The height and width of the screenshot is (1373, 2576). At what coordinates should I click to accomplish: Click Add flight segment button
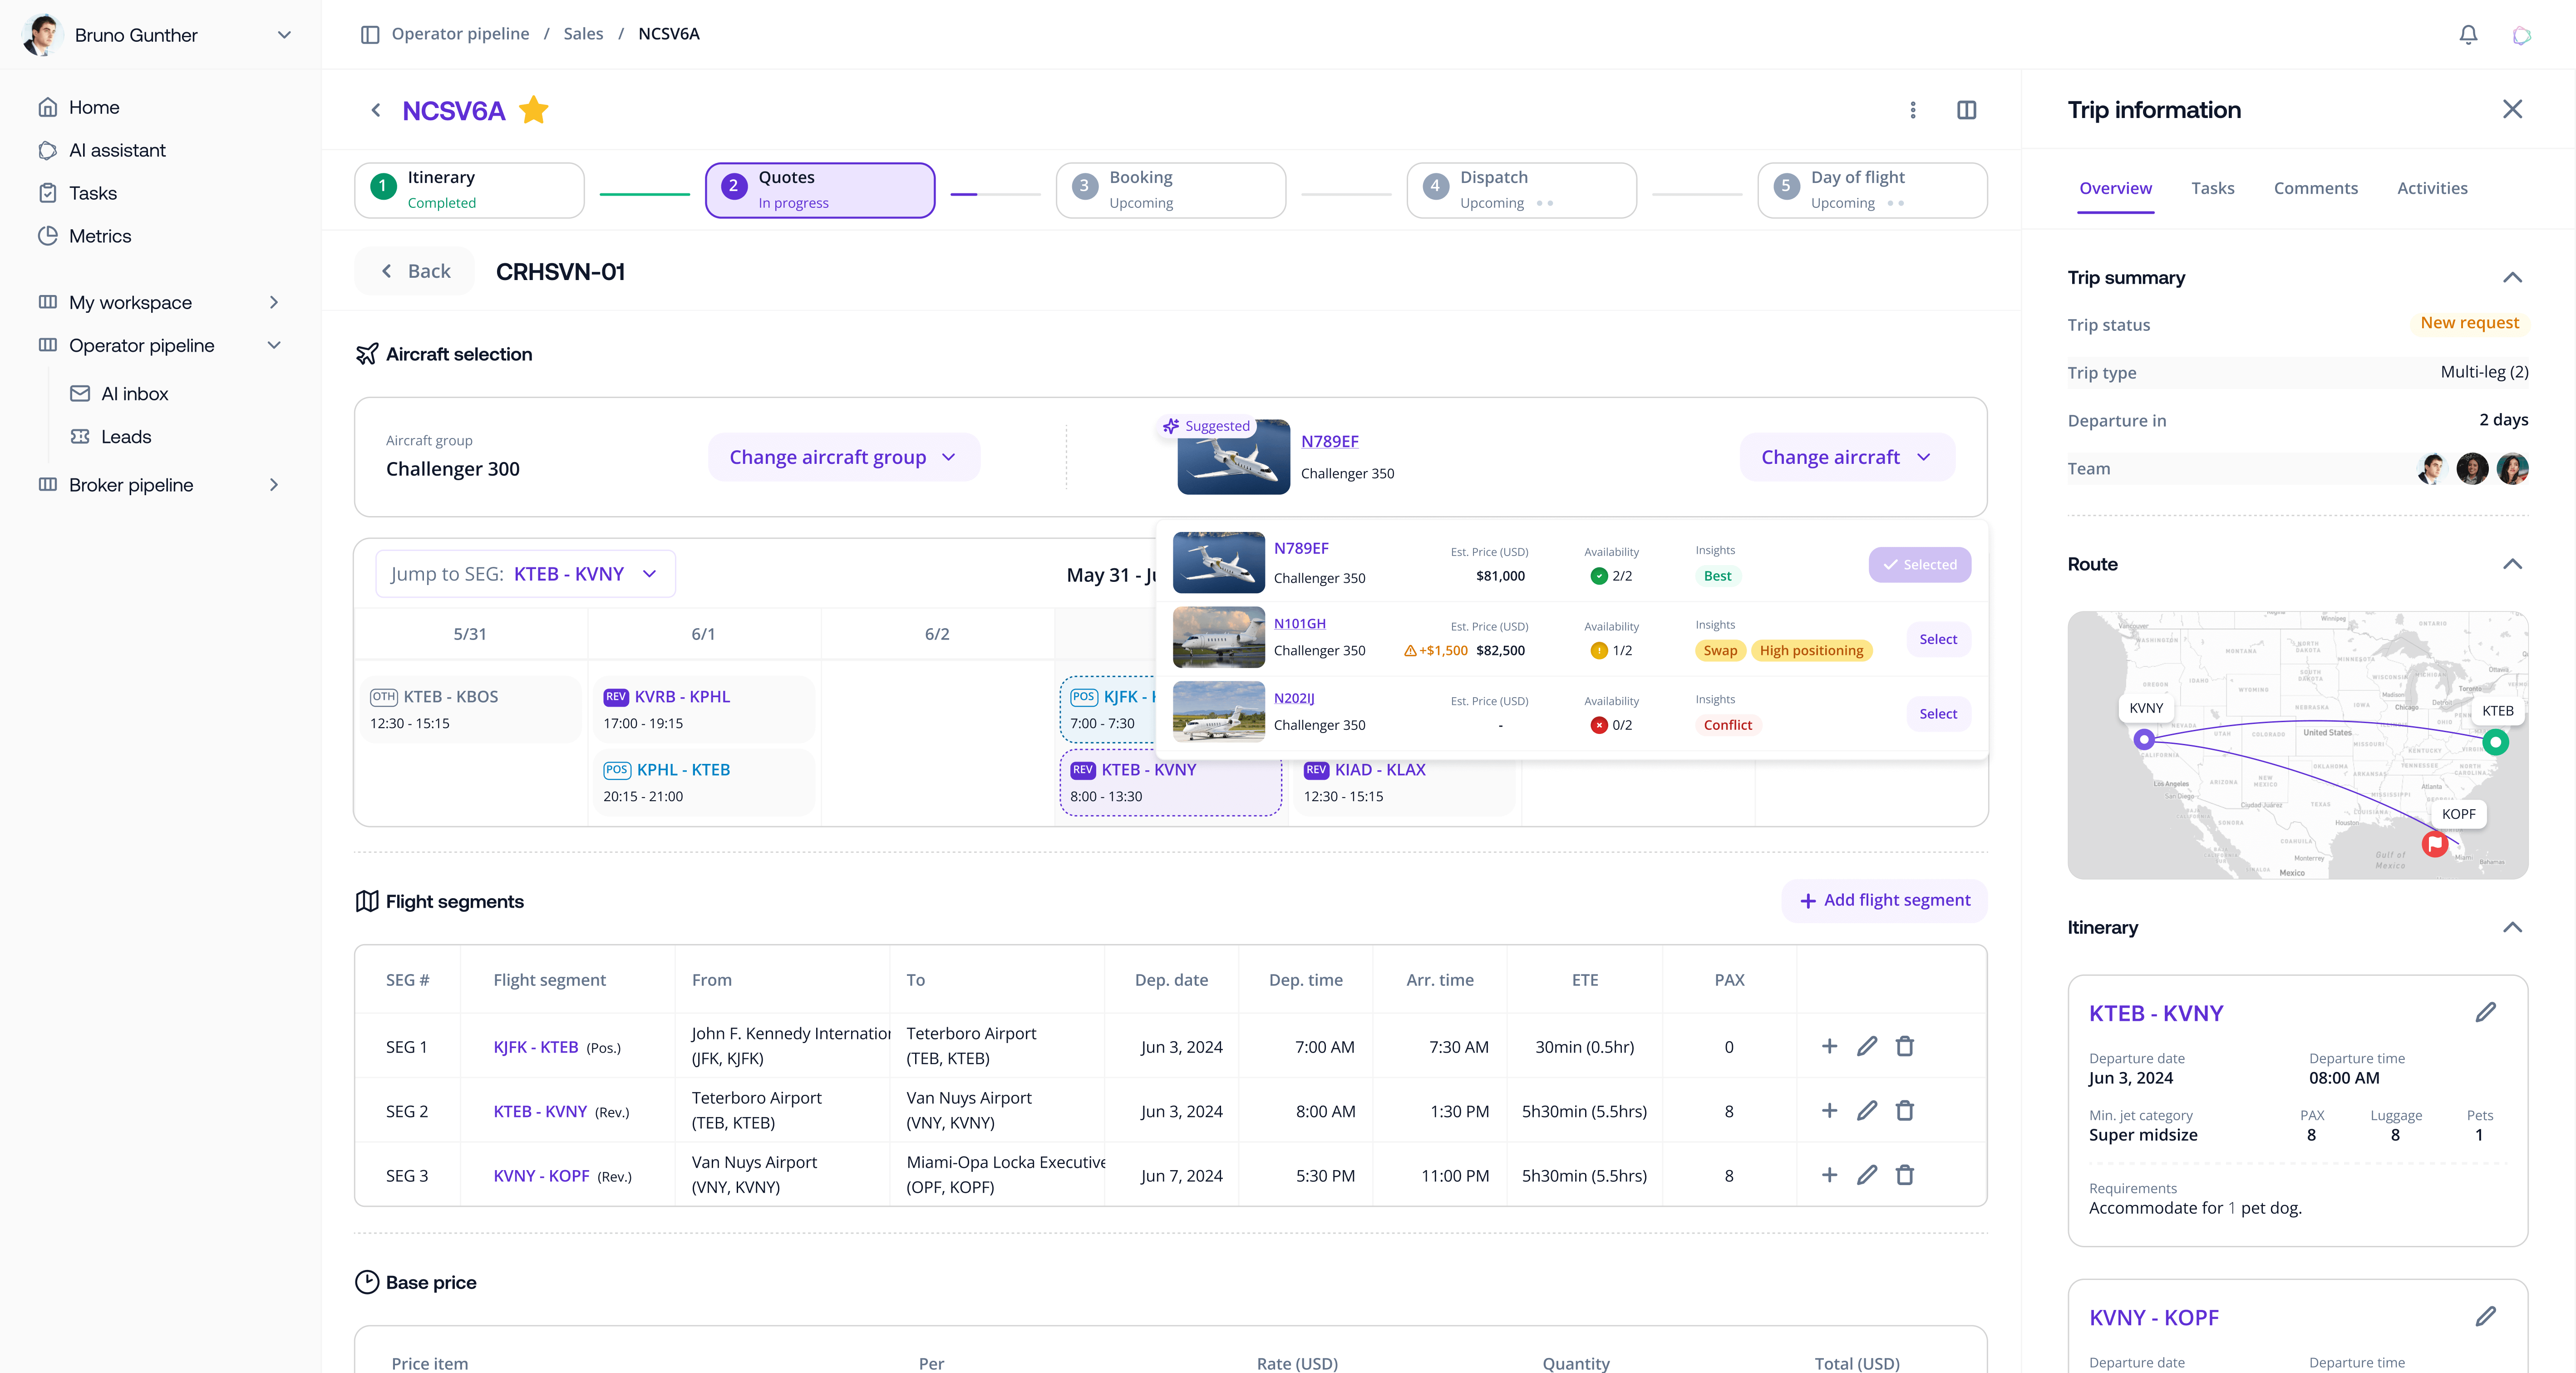1884,900
